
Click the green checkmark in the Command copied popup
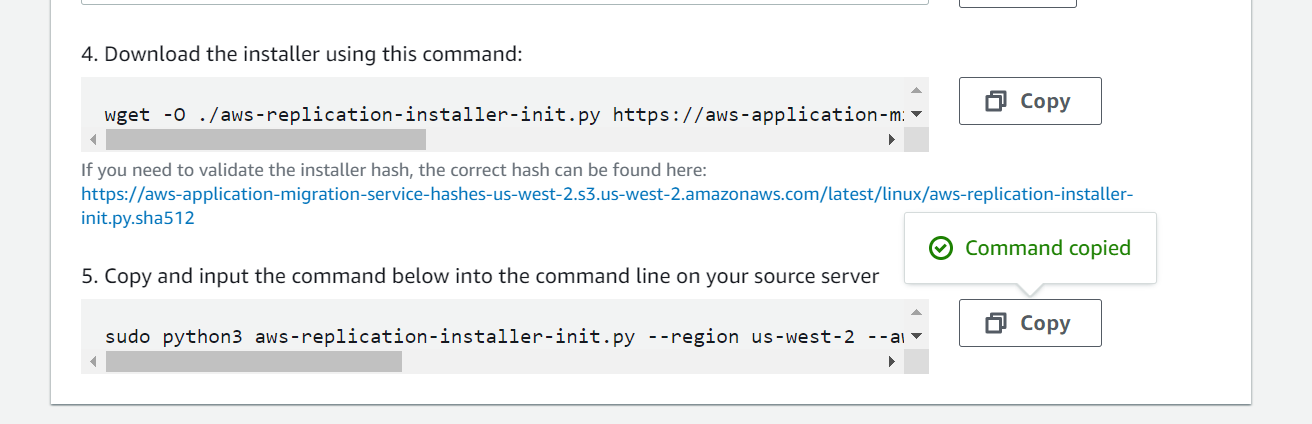click(941, 248)
